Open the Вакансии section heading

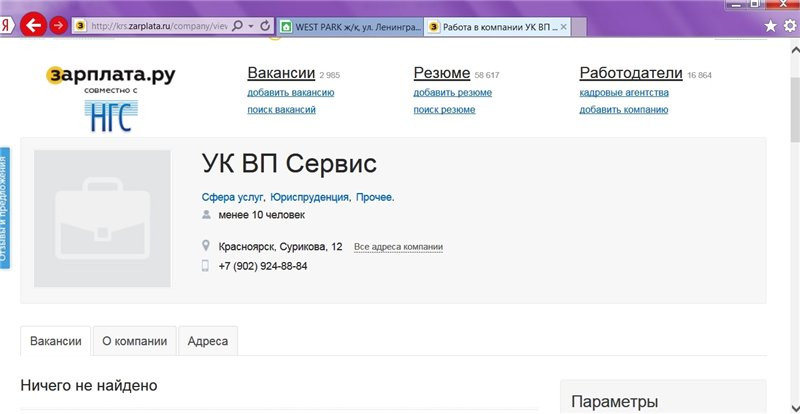click(x=281, y=73)
